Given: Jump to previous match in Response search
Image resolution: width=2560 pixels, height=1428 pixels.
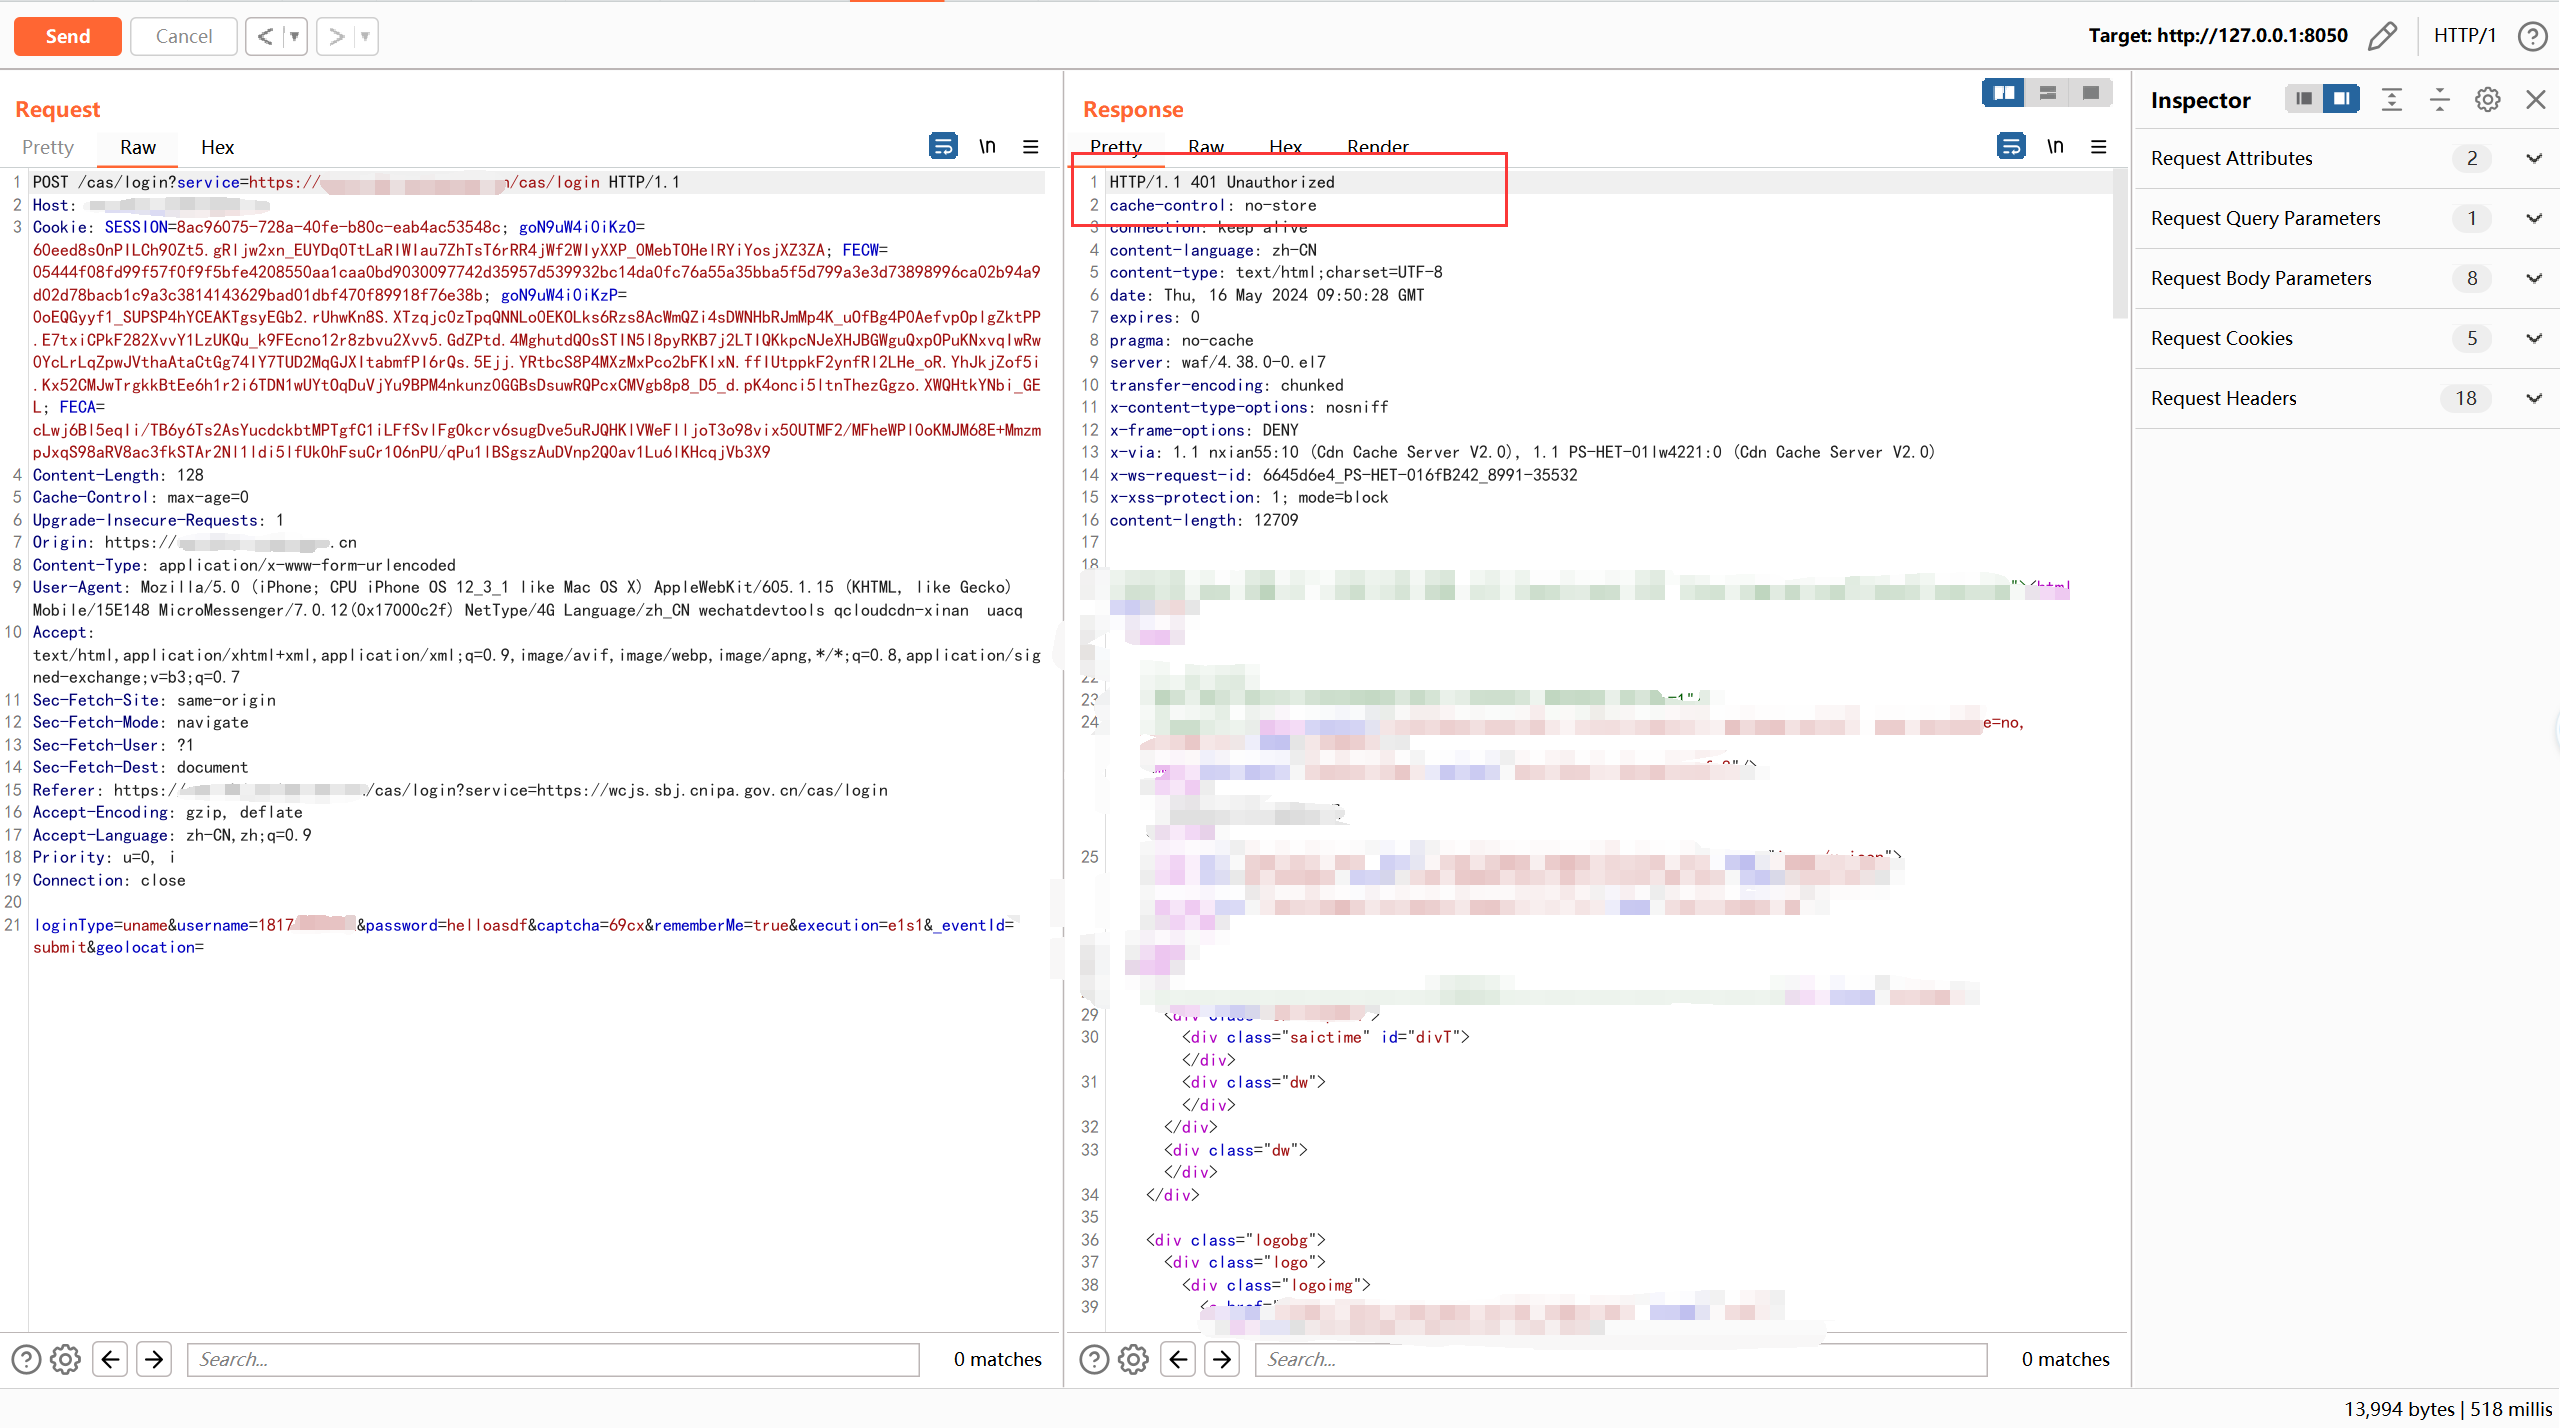Looking at the screenshot, I should tap(1178, 1359).
